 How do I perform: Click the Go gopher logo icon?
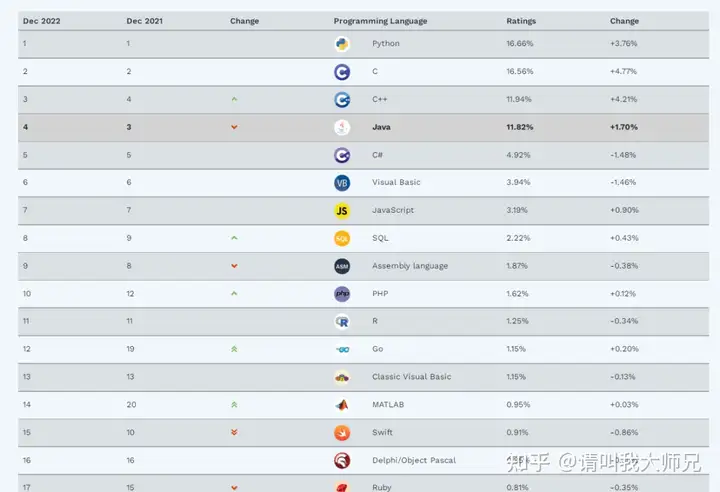click(x=343, y=350)
